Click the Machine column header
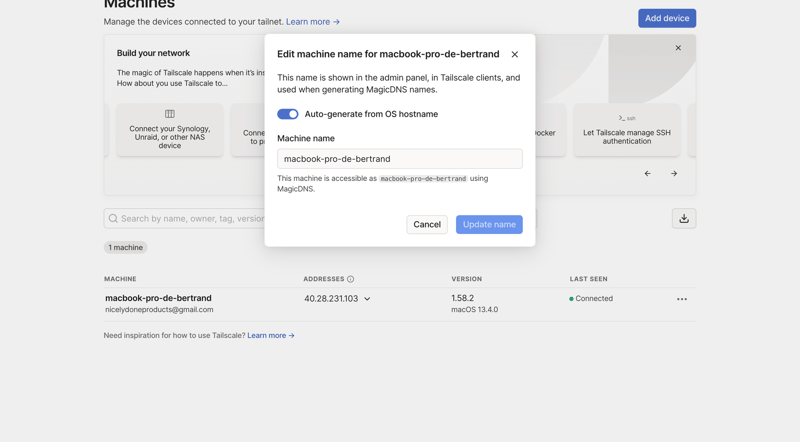 coord(120,279)
